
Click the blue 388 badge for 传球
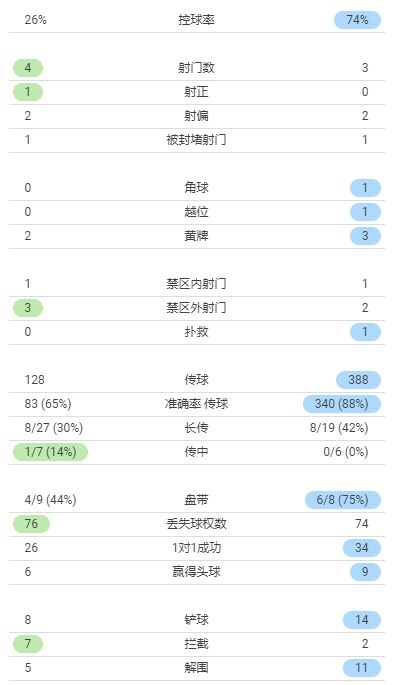pos(358,380)
